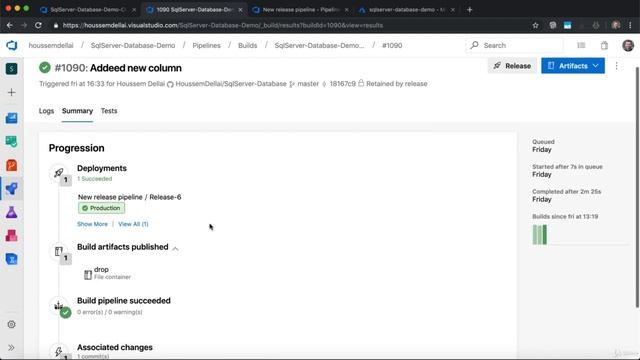Viewport: 640px width, 360px height.
Task: Open the more actions vertical ellipsis
Action: 616,66
